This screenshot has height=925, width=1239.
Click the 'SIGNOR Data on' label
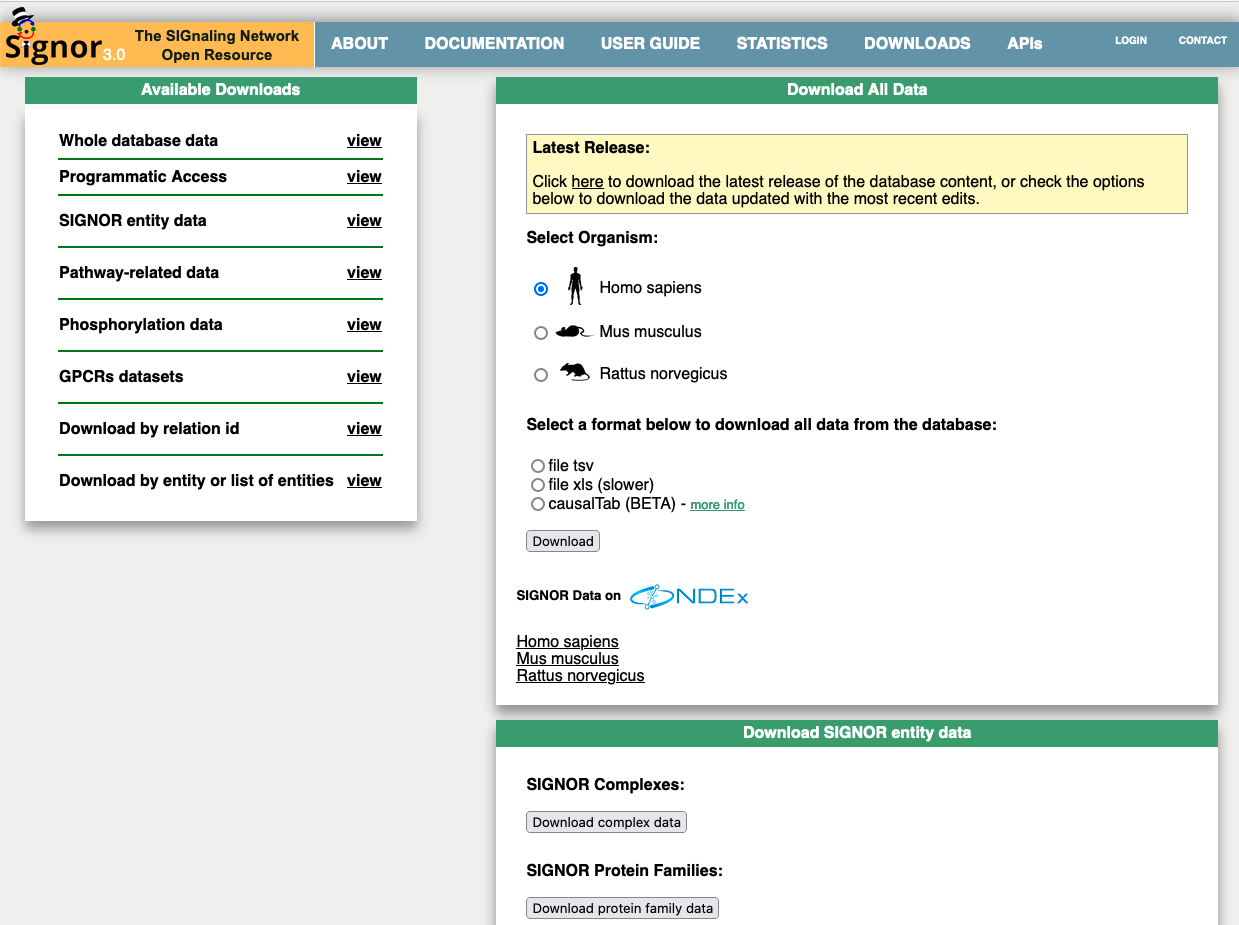(568, 596)
